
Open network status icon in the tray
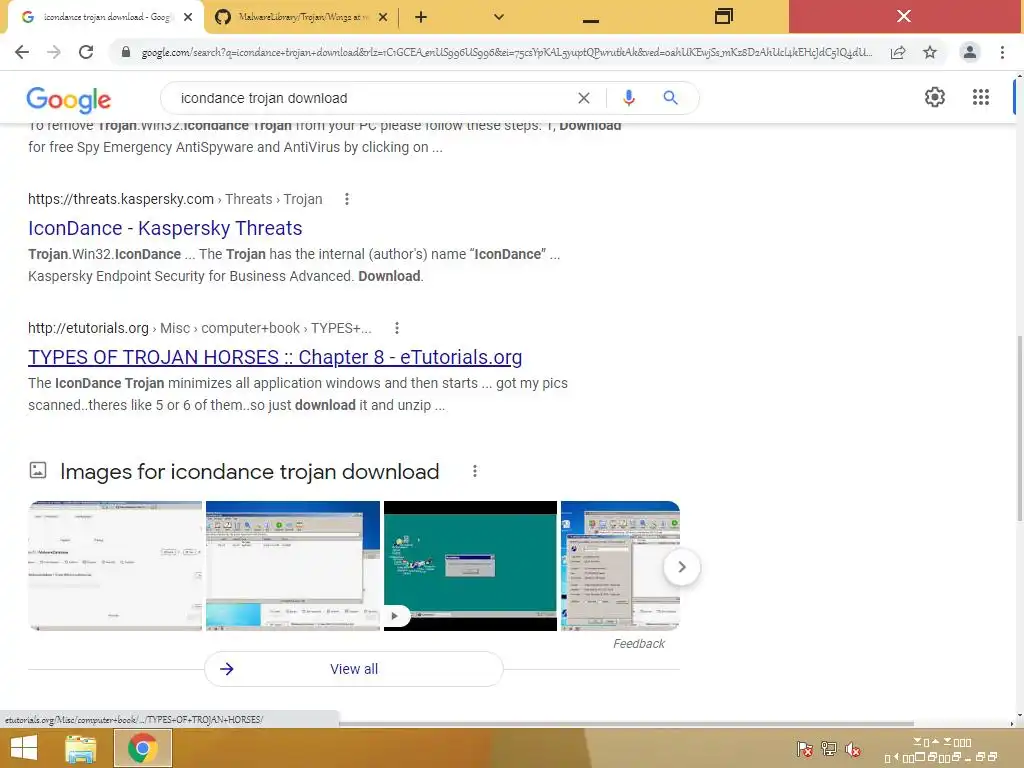(x=829, y=749)
